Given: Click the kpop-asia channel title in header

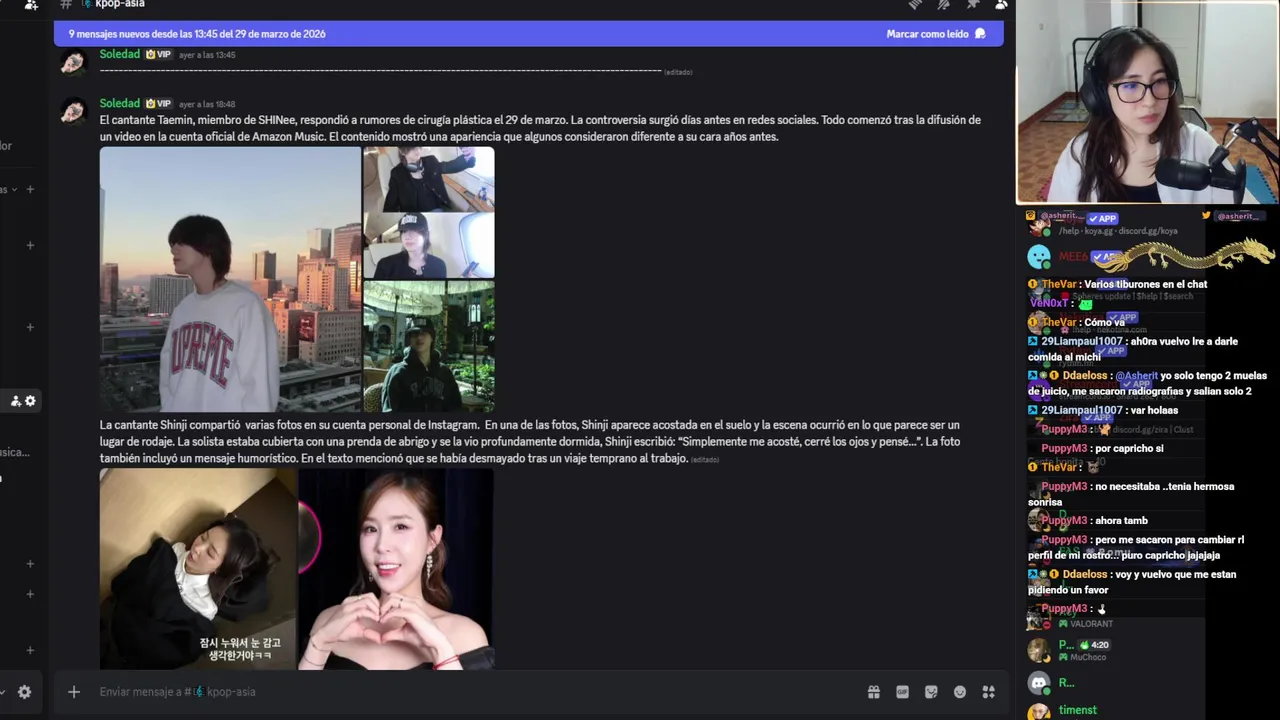Looking at the screenshot, I should (x=120, y=4).
